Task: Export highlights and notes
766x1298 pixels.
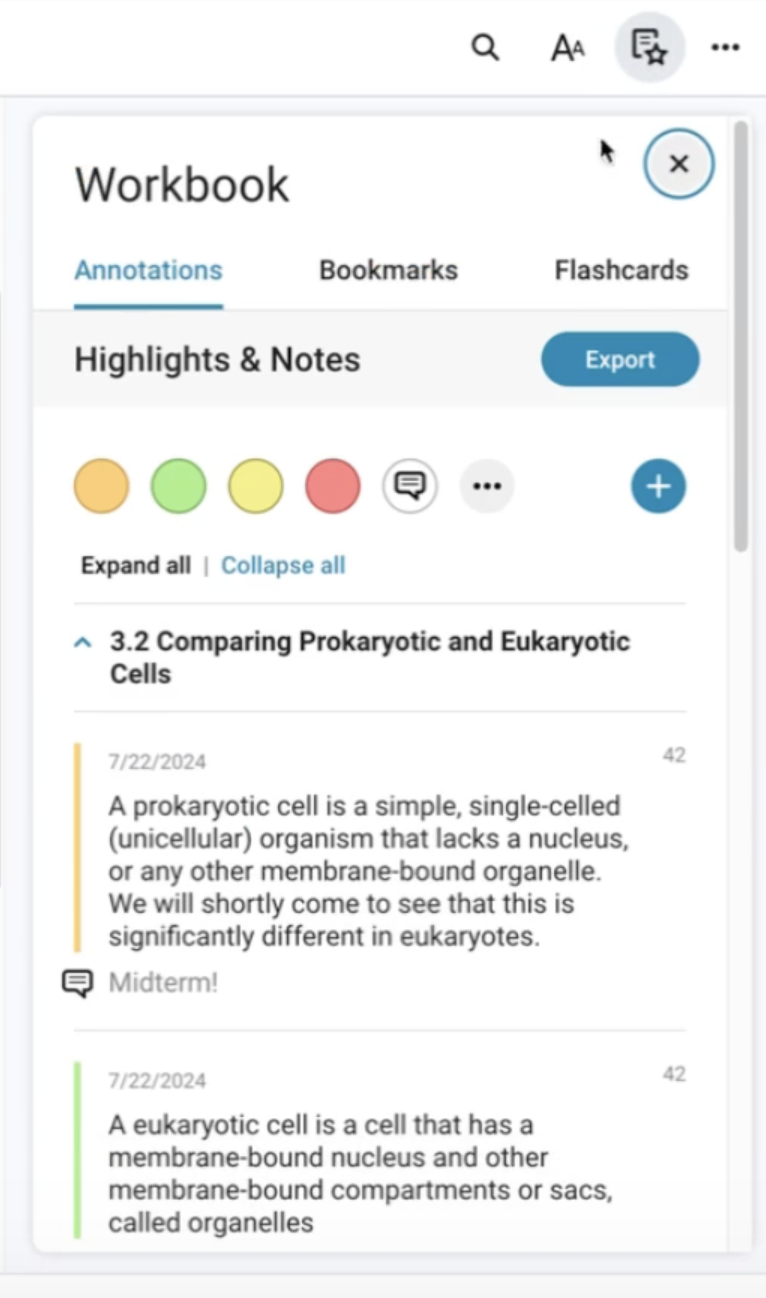Action: tap(620, 360)
